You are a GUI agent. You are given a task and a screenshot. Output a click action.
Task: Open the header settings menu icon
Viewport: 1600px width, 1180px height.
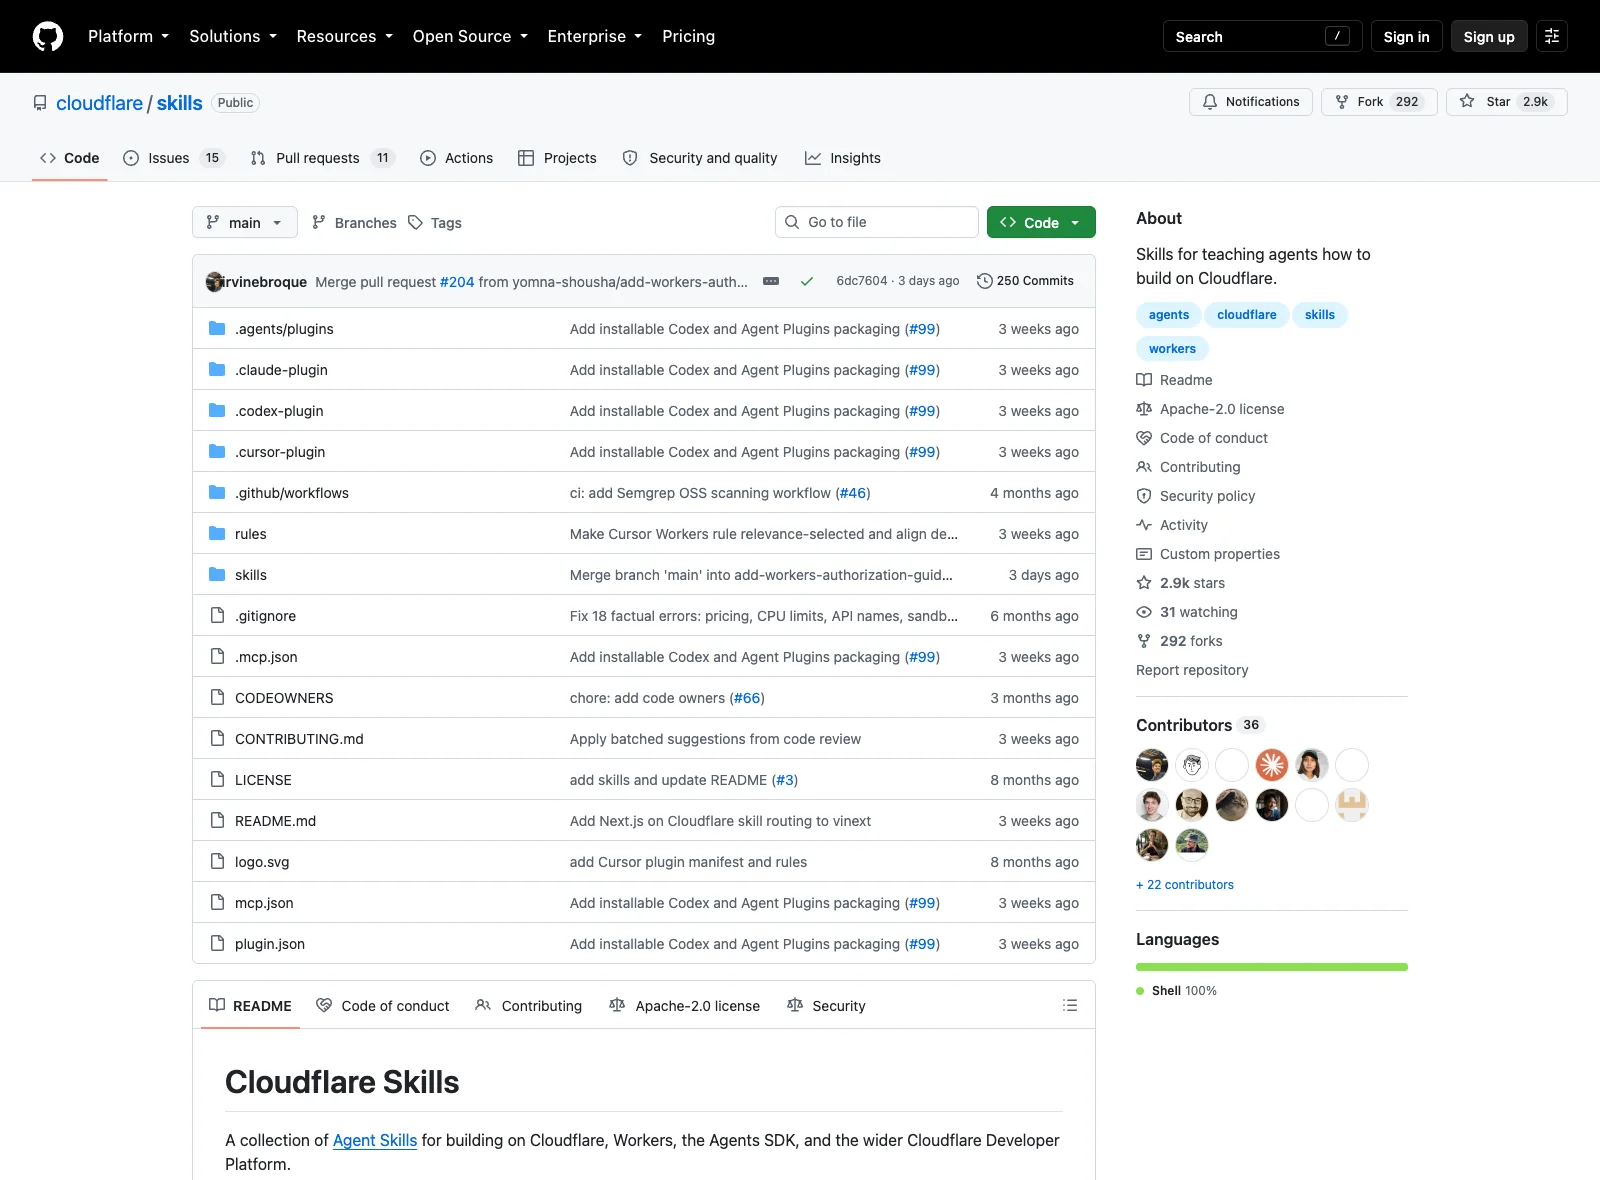[x=1552, y=36]
